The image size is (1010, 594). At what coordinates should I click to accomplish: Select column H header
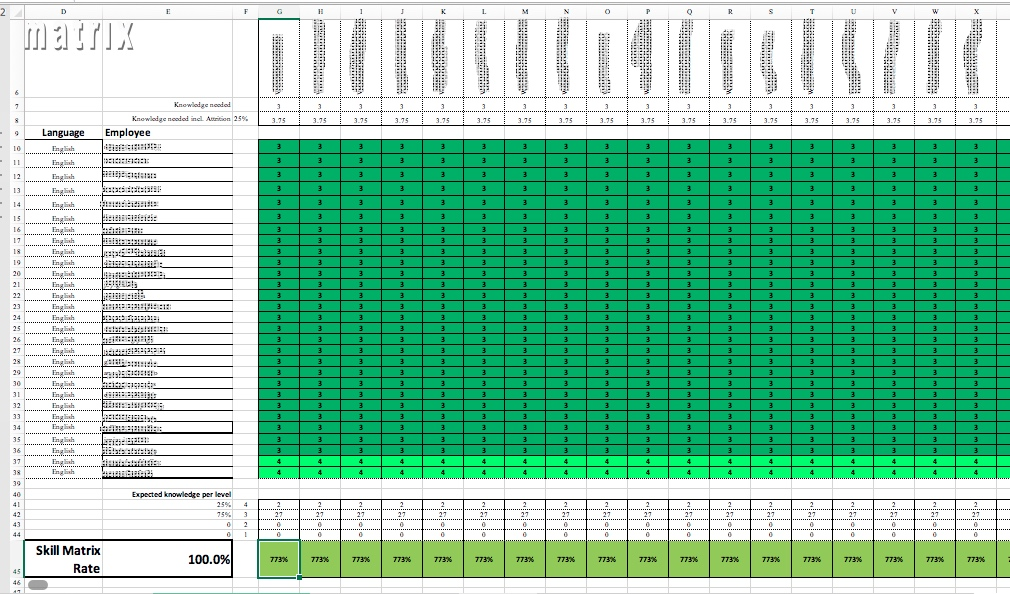pos(320,12)
